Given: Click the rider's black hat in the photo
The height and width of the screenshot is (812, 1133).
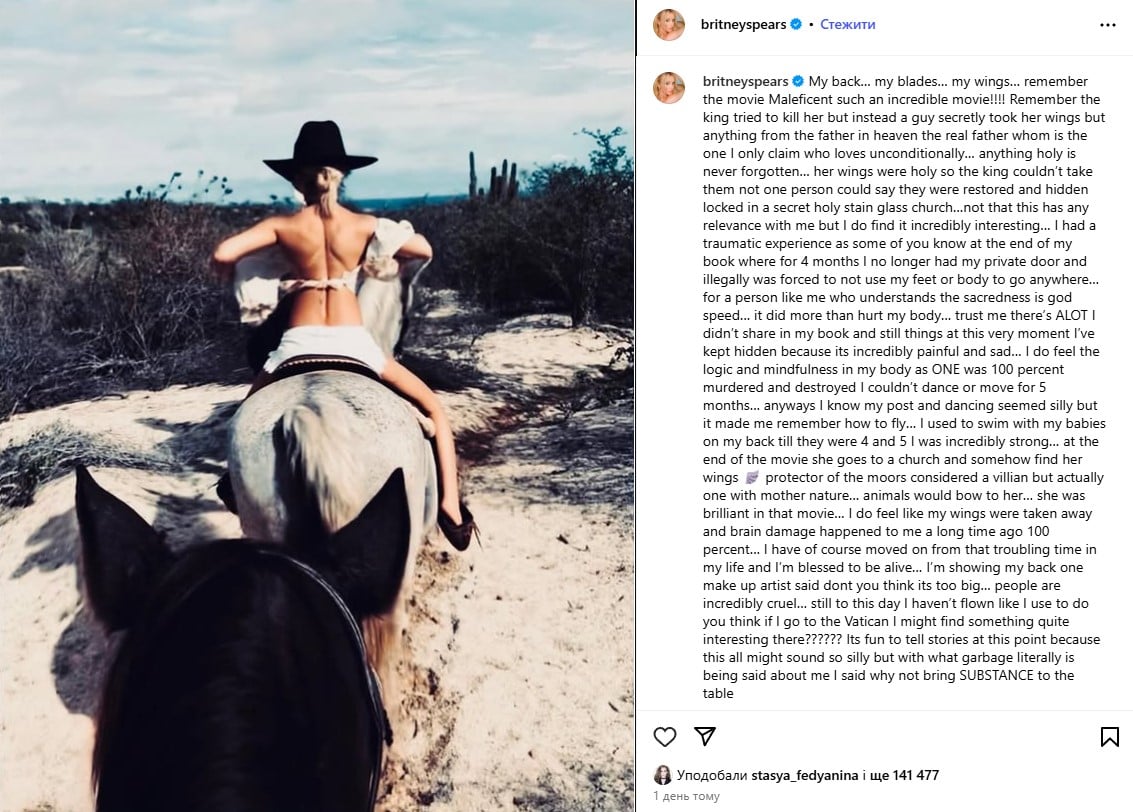Looking at the screenshot, I should pos(319,150).
